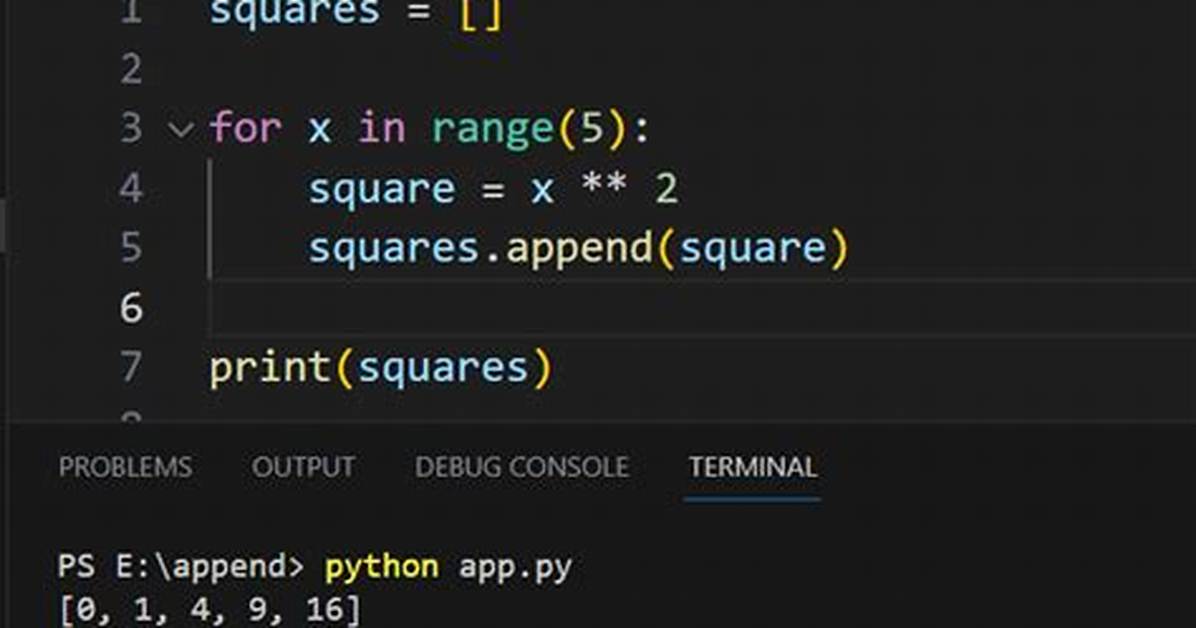Click line number 4 in gutter
The height and width of the screenshot is (628, 1196).
click(131, 188)
